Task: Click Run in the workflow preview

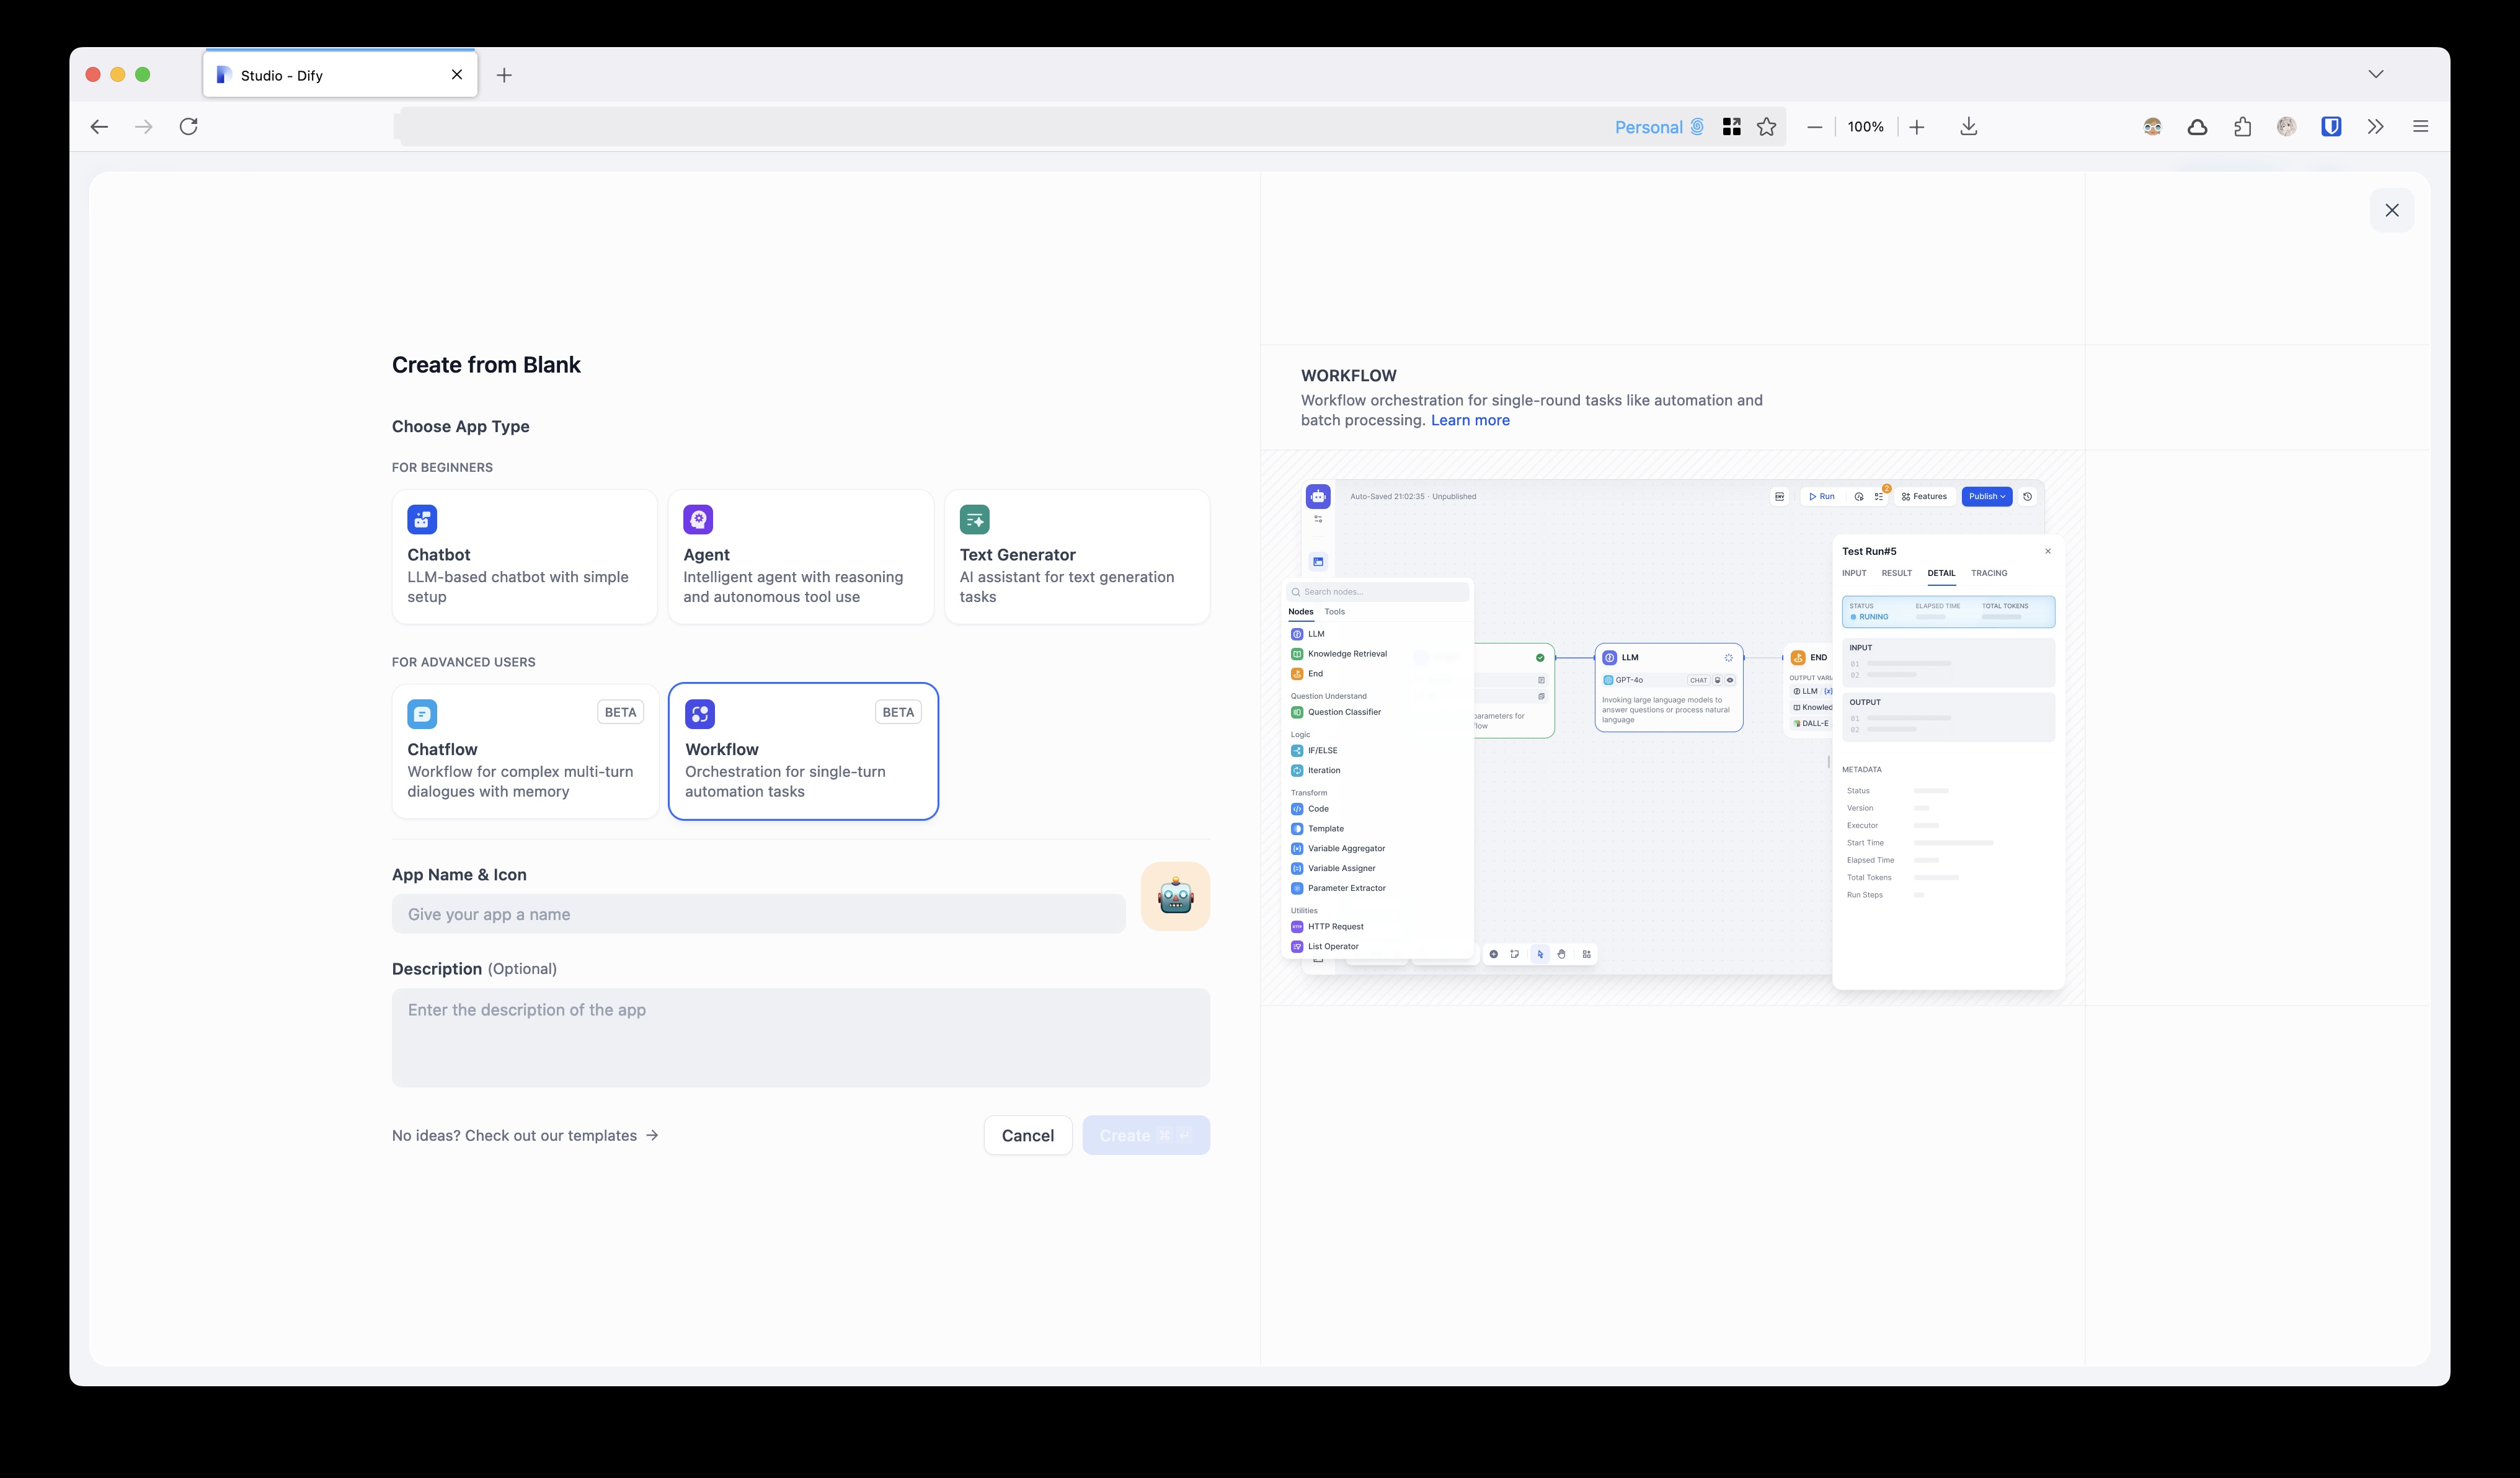Action: [1821, 496]
